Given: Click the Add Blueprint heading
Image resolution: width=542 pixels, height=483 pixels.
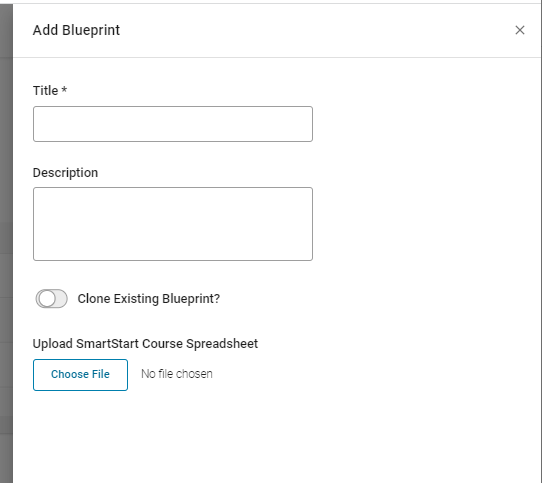Looking at the screenshot, I should [x=76, y=30].
